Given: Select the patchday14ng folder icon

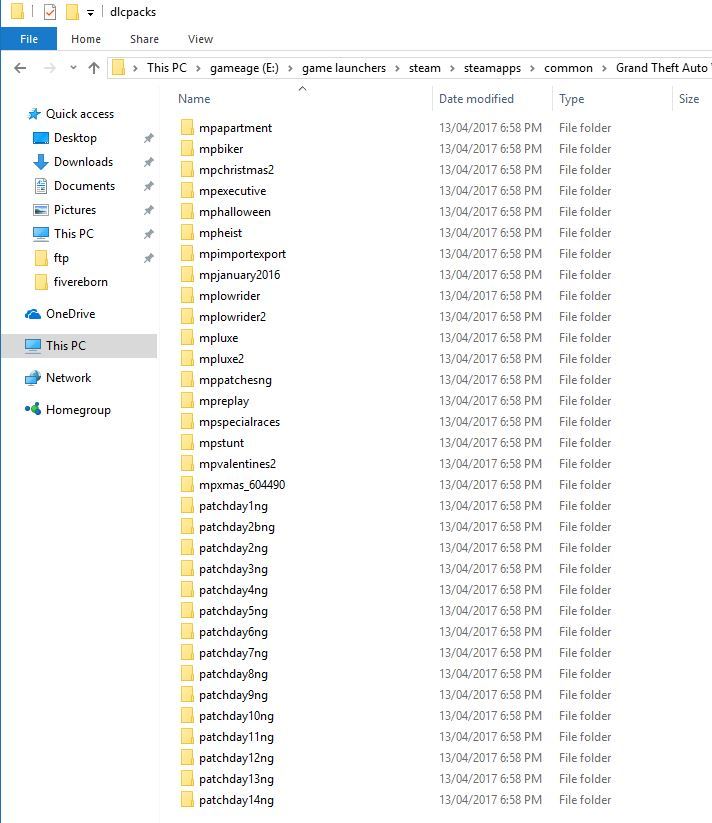Looking at the screenshot, I should (187, 799).
